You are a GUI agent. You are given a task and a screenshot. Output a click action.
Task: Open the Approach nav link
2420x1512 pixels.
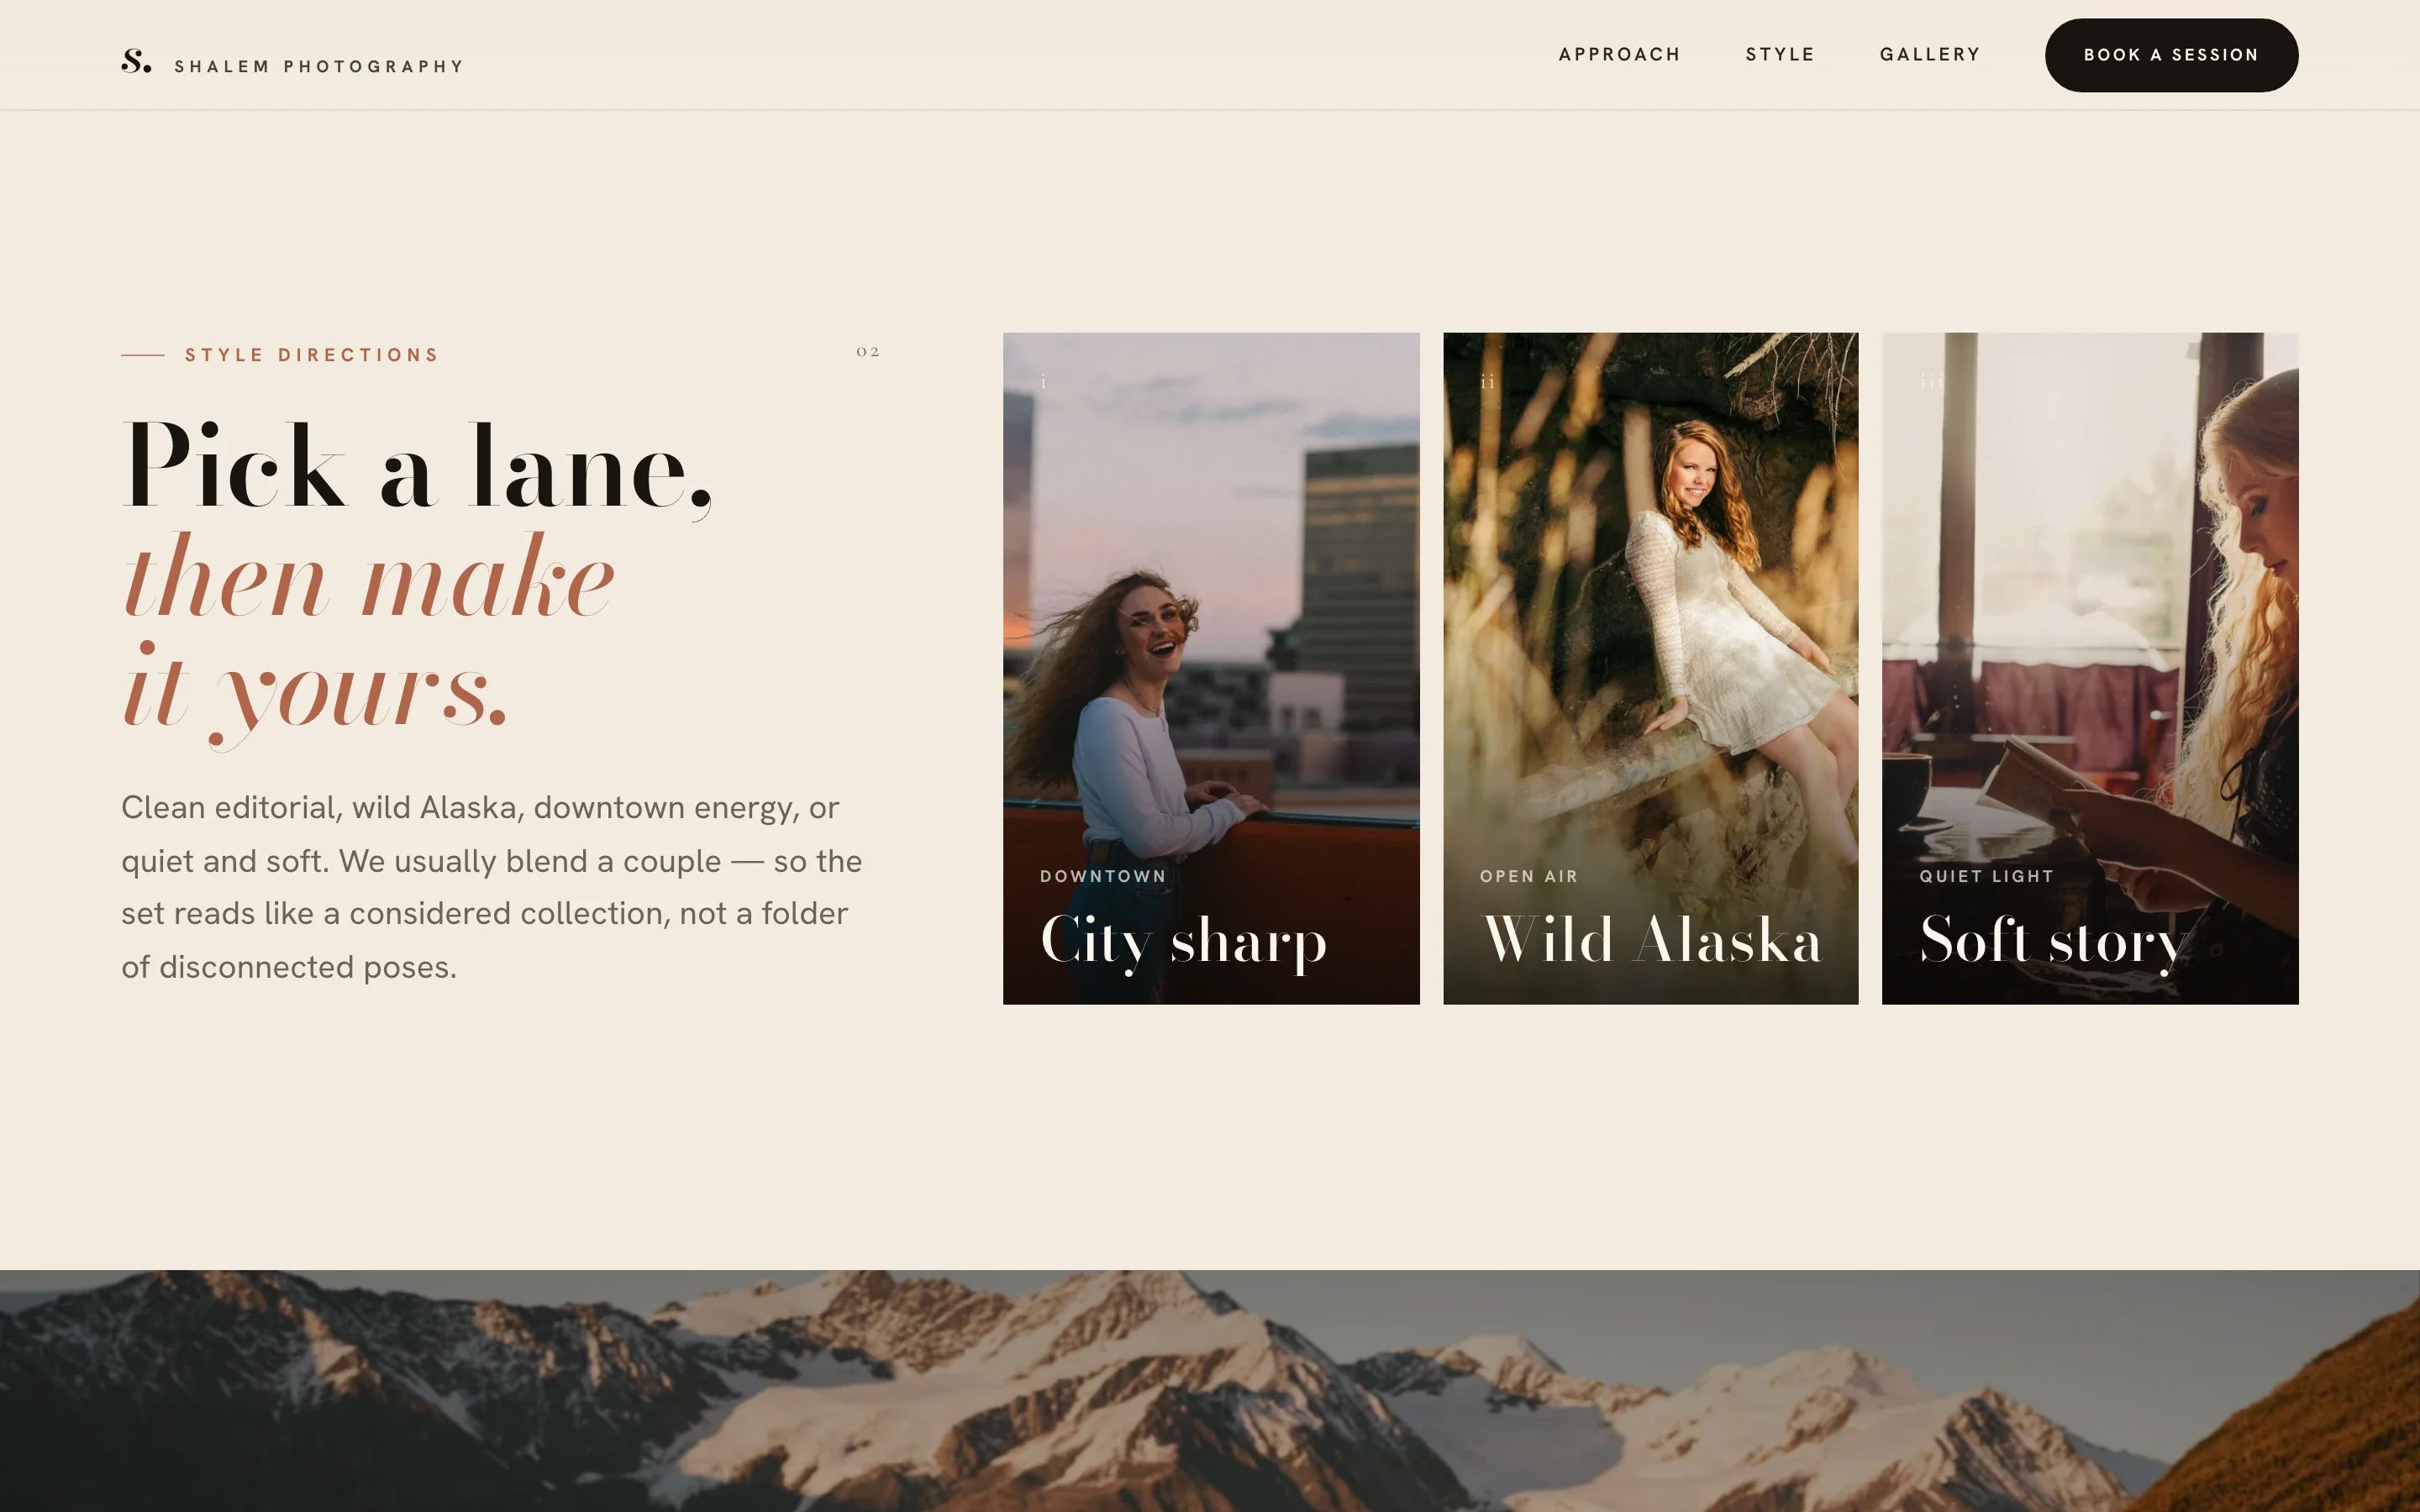1619,54
